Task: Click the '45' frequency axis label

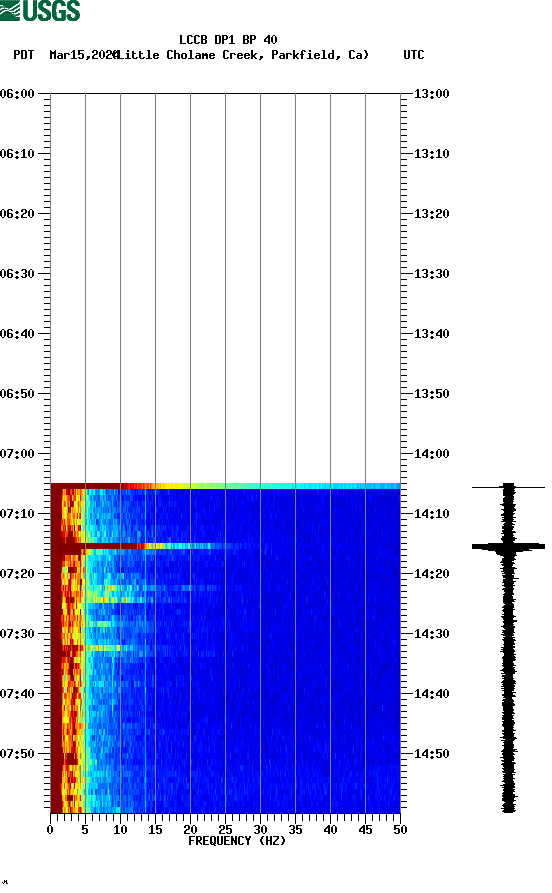Action: (365, 830)
